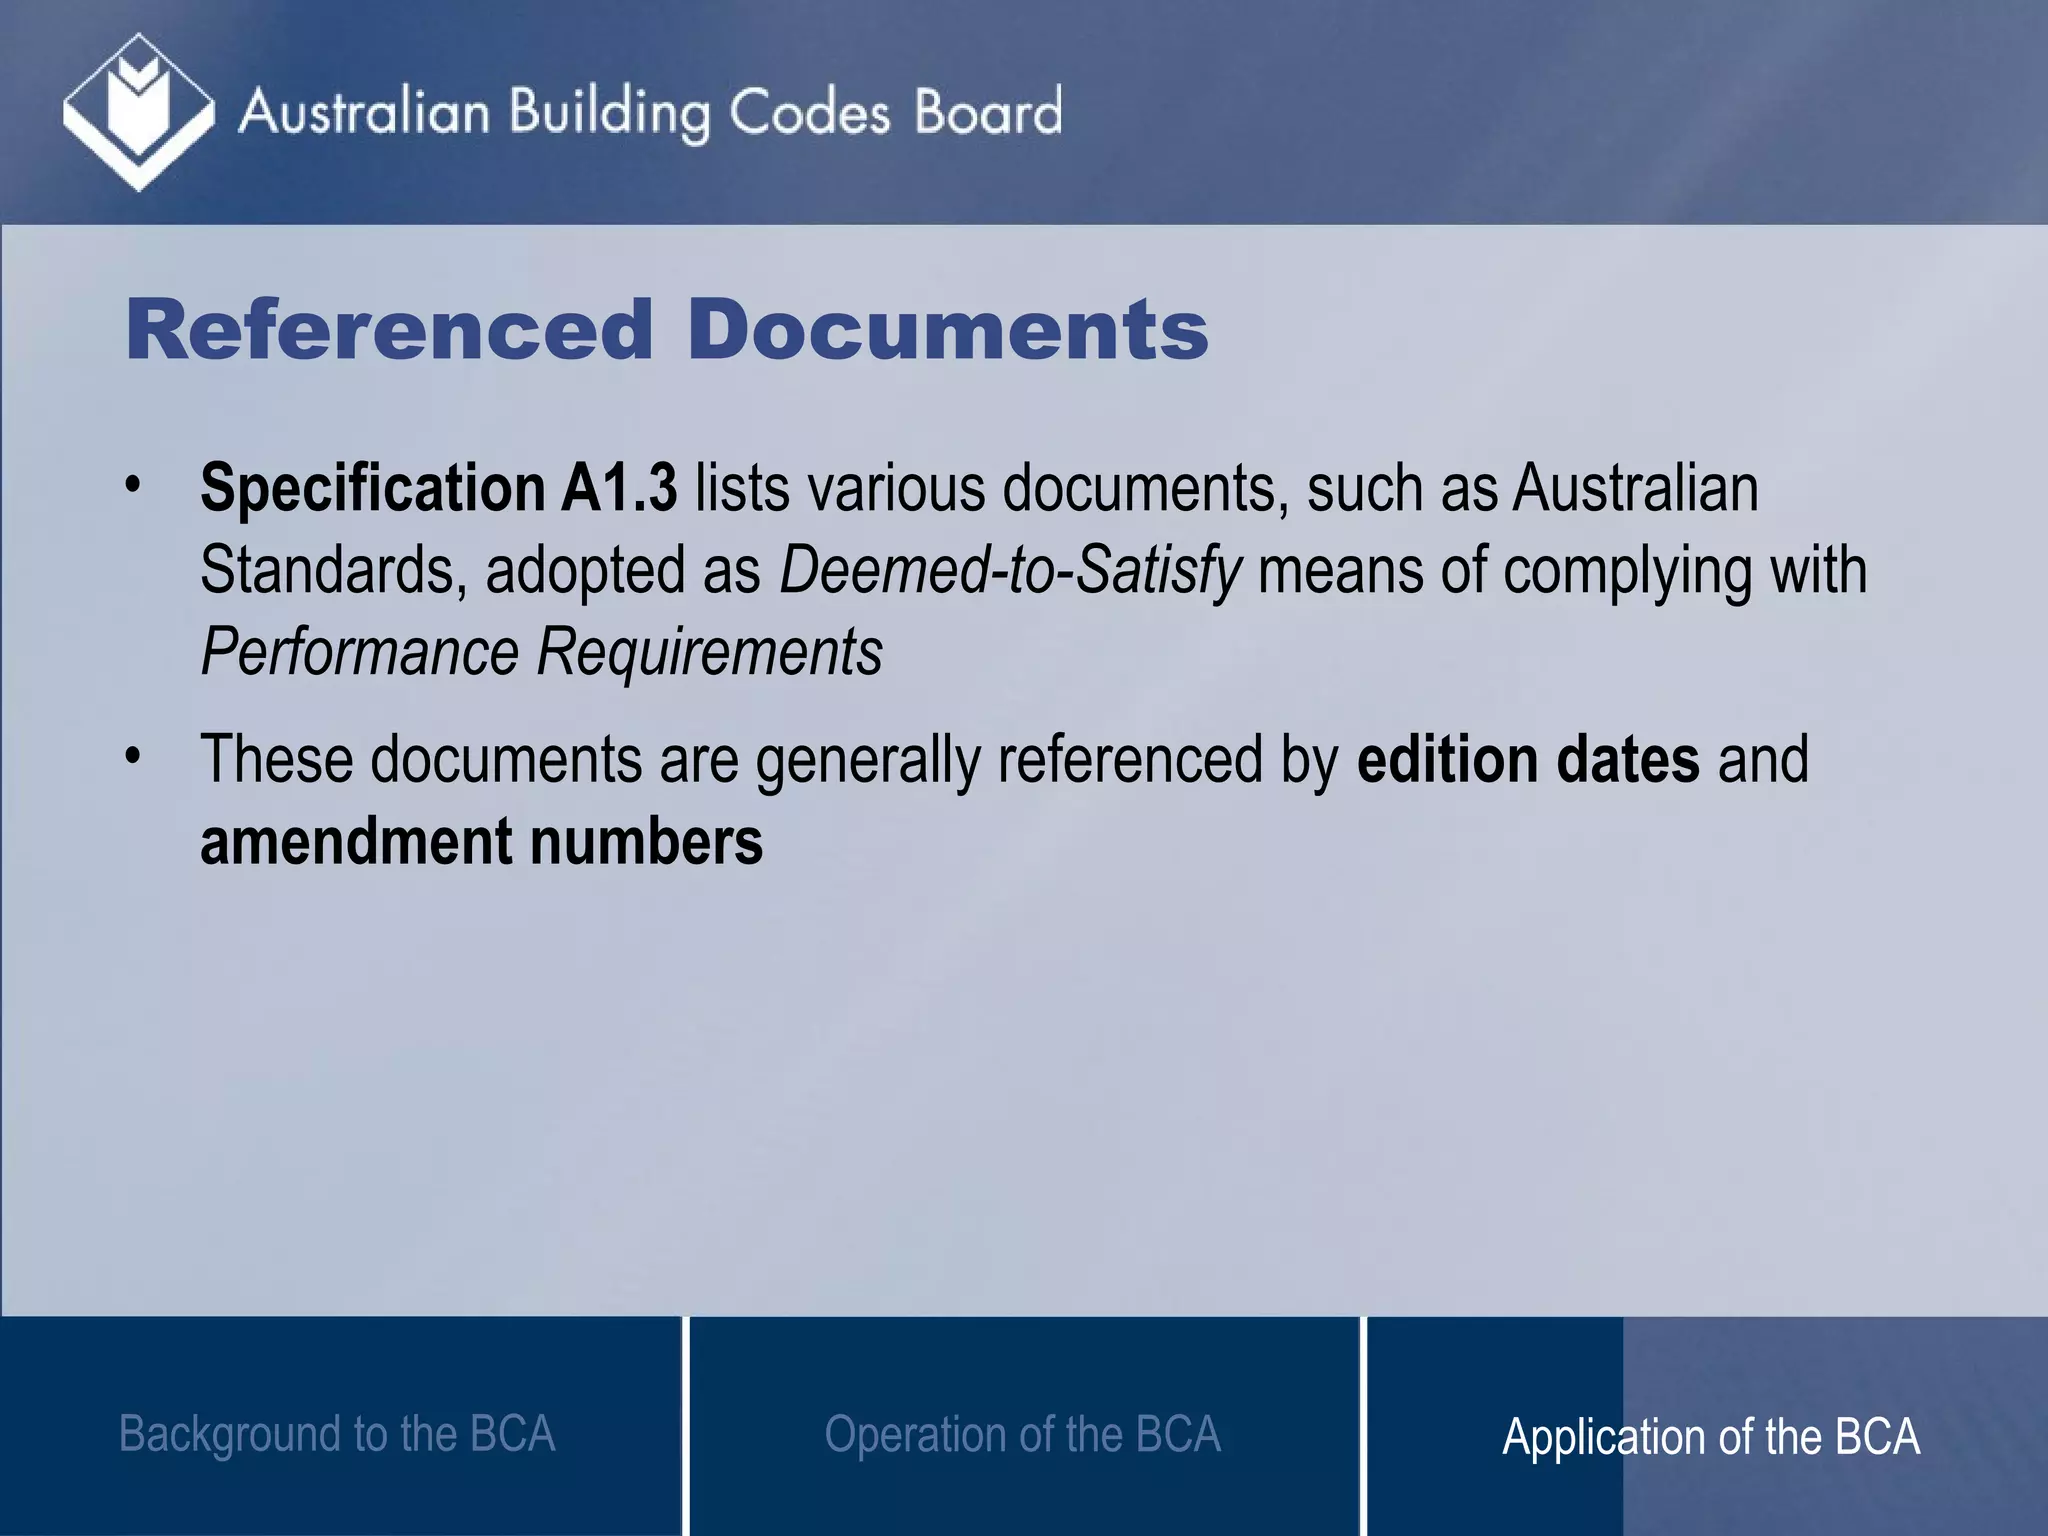Open the Background to the BCA section
The height and width of the screenshot is (1536, 2048).
(x=337, y=1434)
